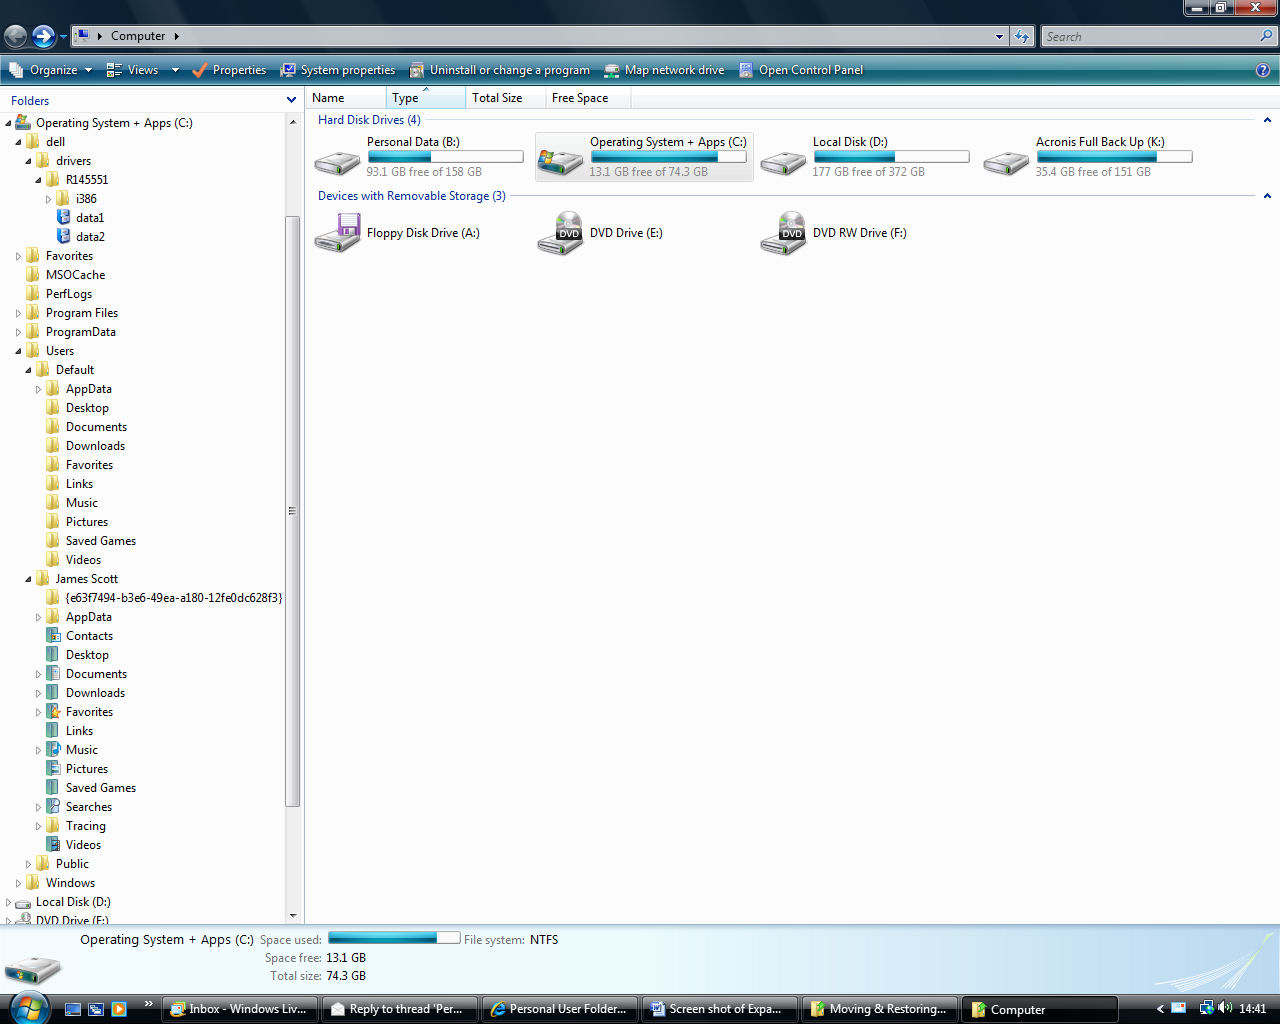Select the Local Disk (D:) drive icon
Viewport: 1280px width, 1024px height.
coord(783,162)
